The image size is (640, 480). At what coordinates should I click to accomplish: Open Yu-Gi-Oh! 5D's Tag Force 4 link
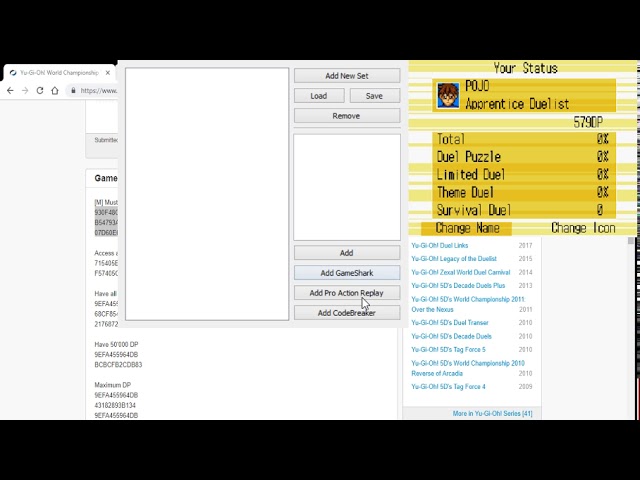pyautogui.click(x=448, y=387)
